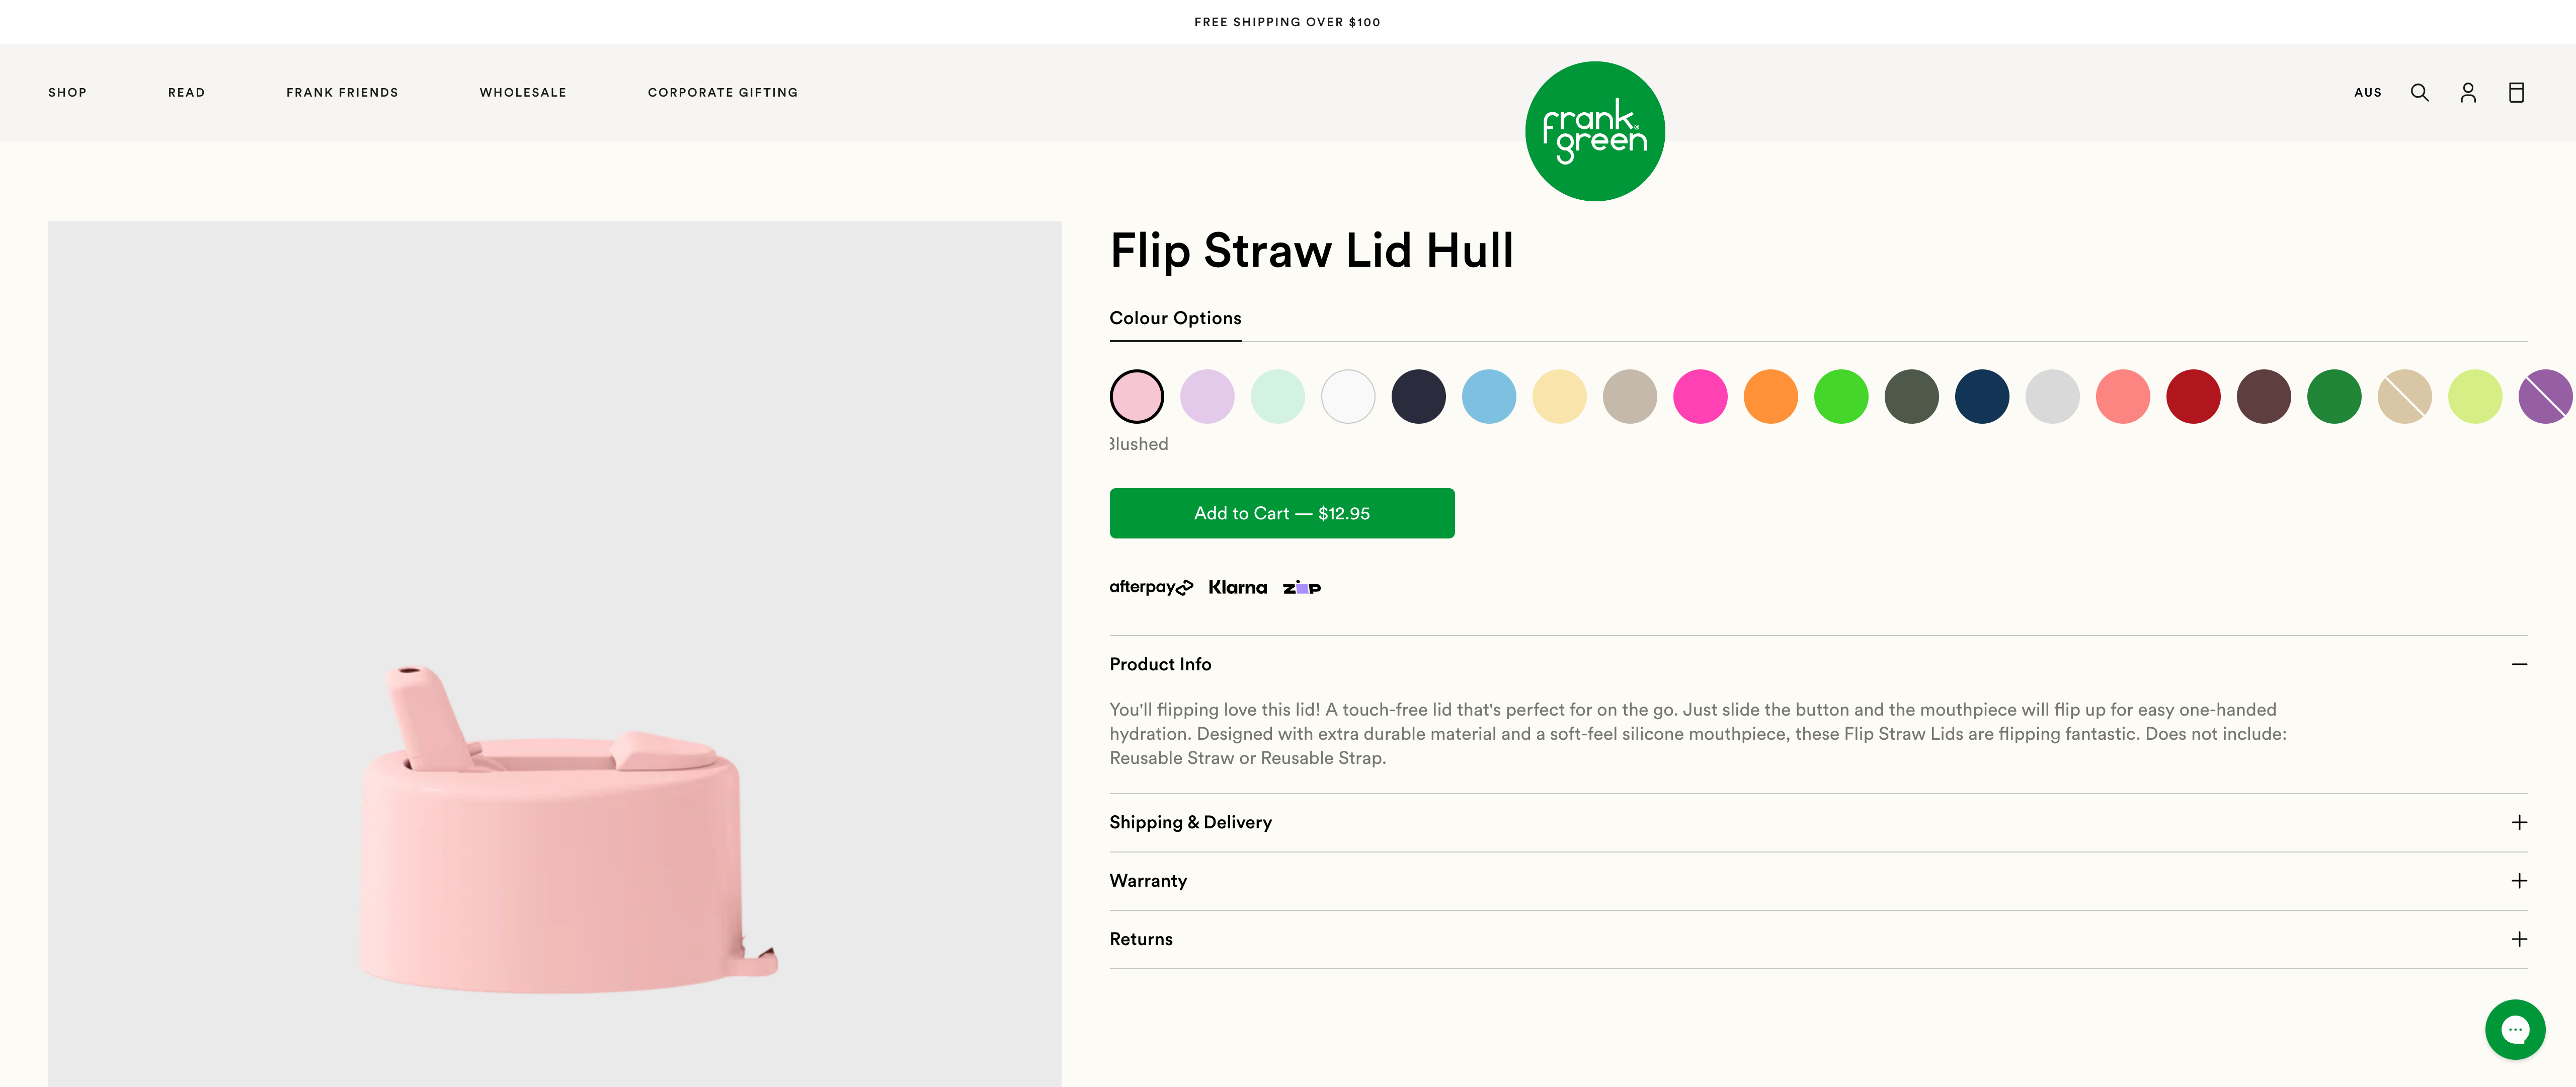This screenshot has width=2576, height=1087.
Task: Open the Afterpay payment logo
Action: point(1150,587)
